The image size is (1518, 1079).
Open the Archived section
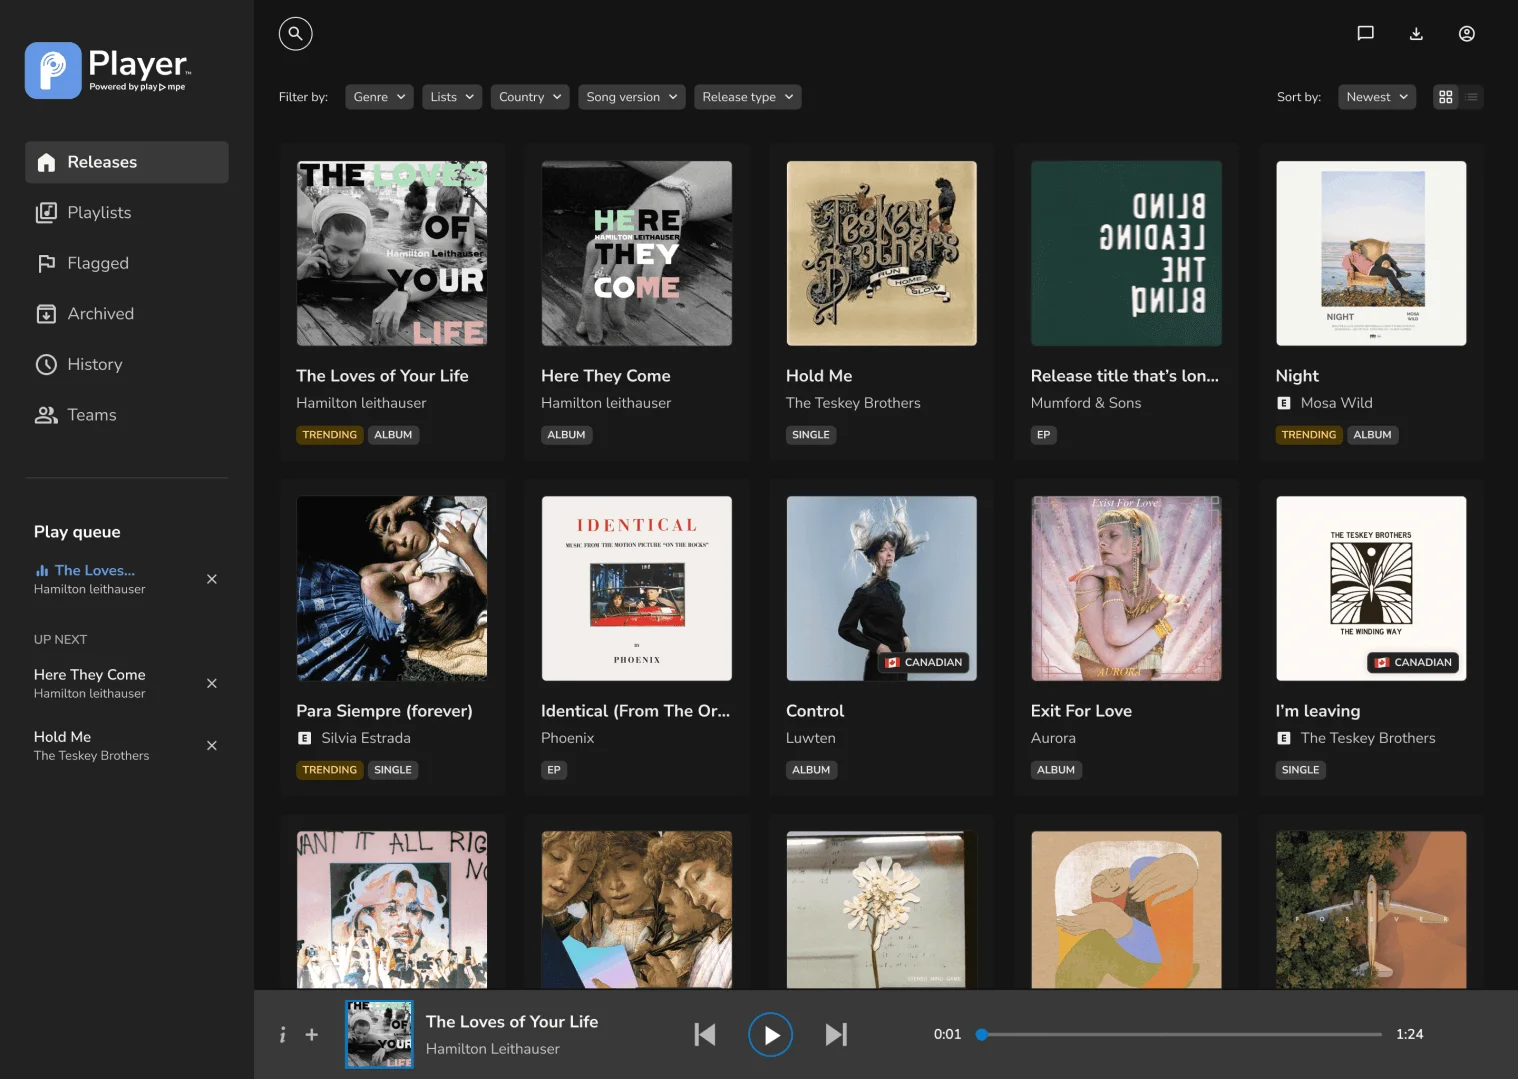[100, 313]
